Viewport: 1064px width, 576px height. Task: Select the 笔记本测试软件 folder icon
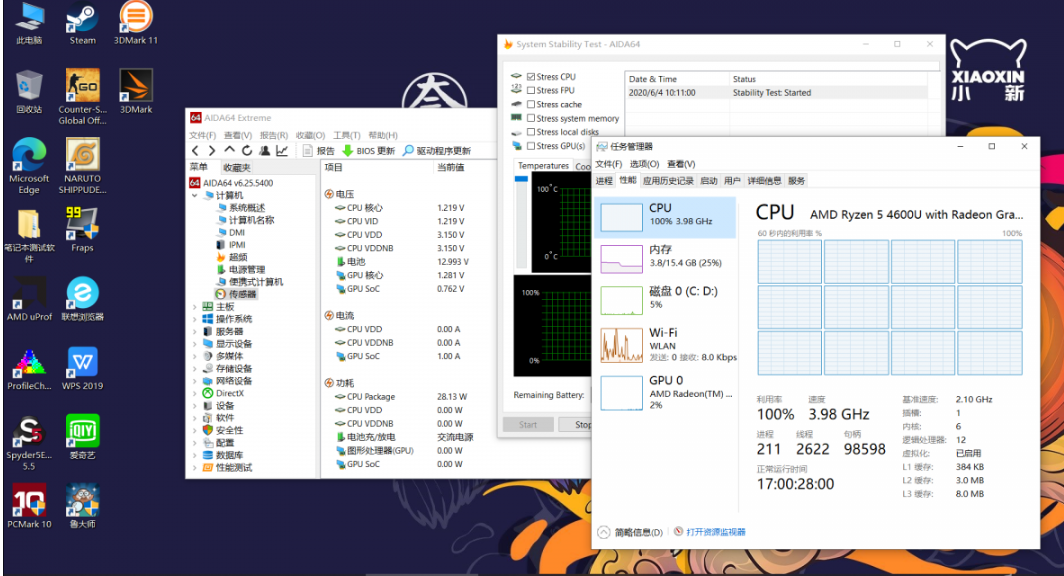(x=29, y=235)
